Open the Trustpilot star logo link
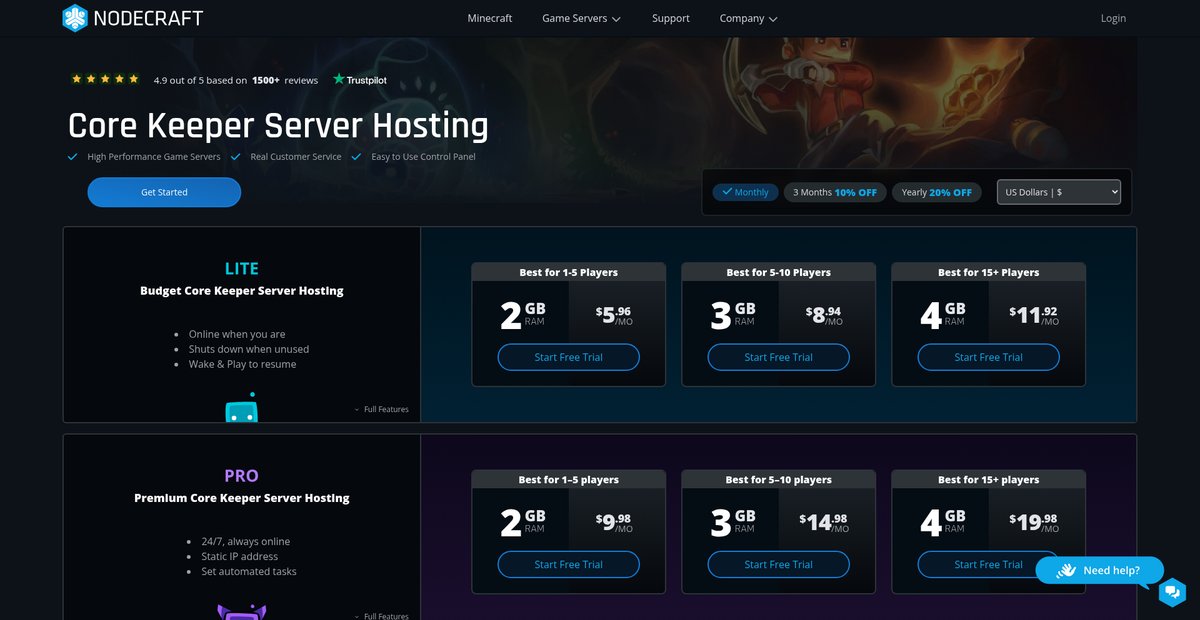 pyautogui.click(x=360, y=80)
